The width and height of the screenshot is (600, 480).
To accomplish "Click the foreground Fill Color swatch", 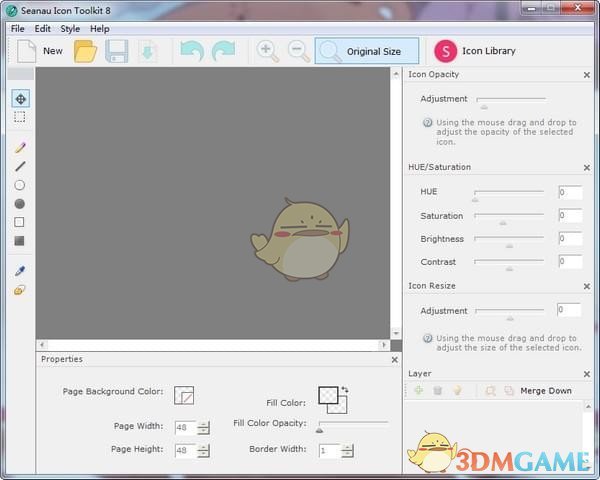I will [x=328, y=395].
